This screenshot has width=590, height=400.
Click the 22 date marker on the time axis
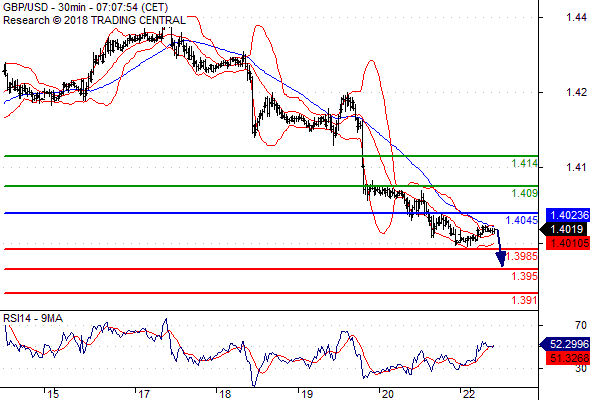[469, 394]
